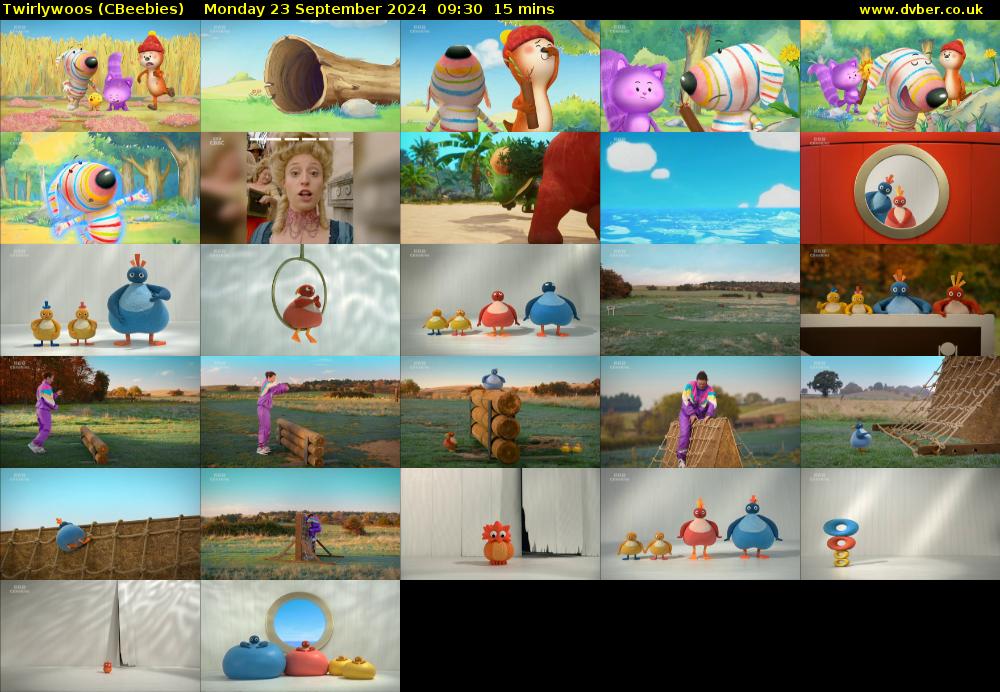Open the thumbnail of the striped character in the forest
This screenshot has height=692, width=1000.
100,189
